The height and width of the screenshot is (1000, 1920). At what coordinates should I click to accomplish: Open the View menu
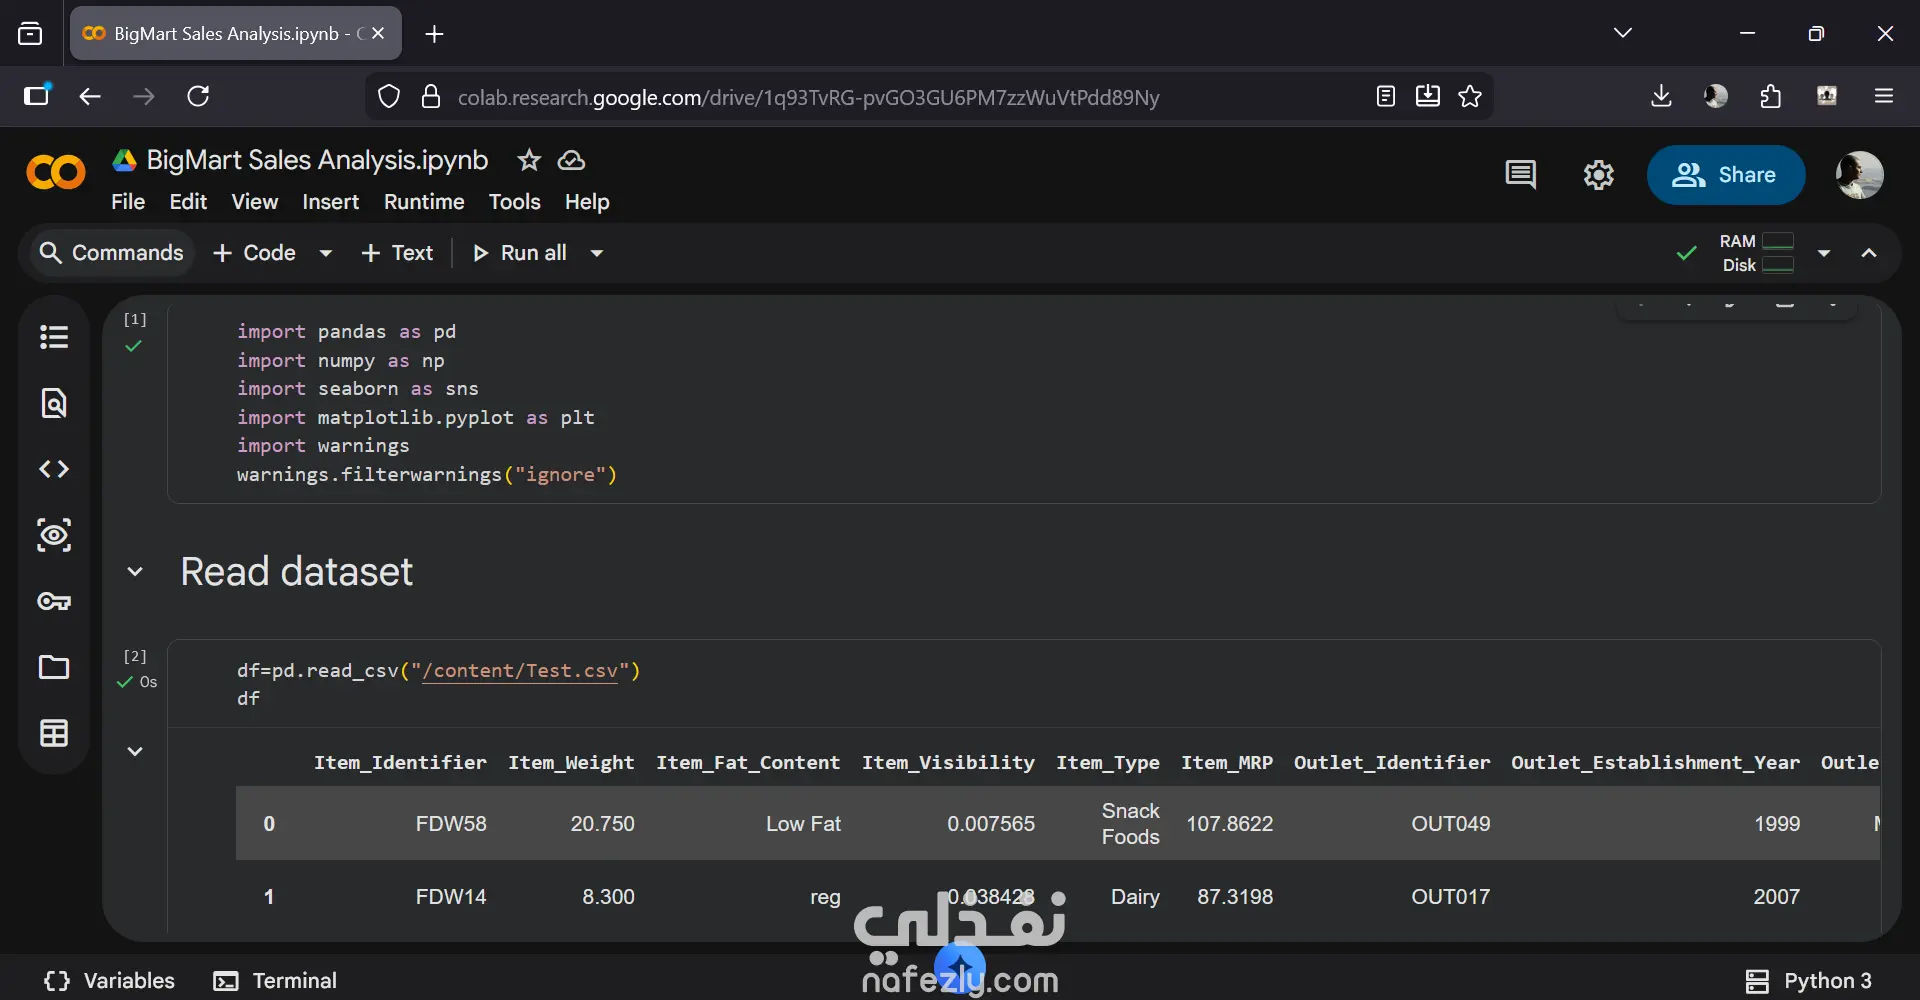point(255,202)
